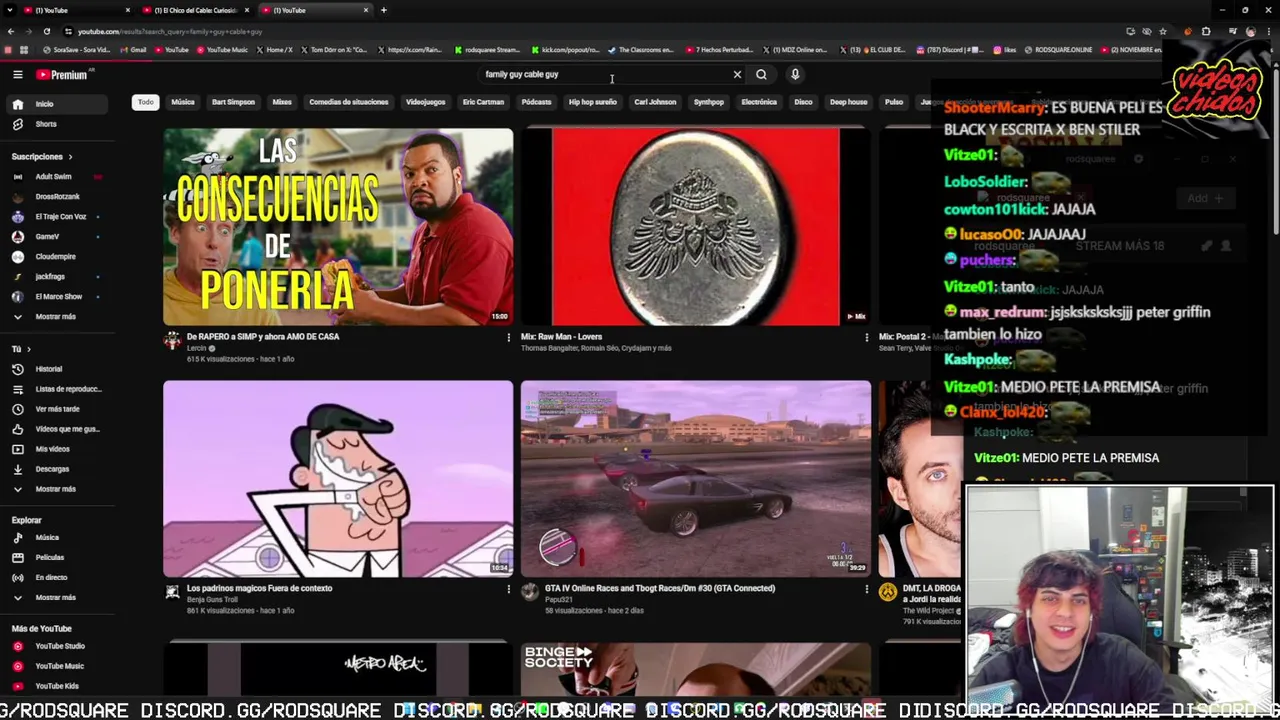This screenshot has width=1280, height=720.
Task: Click the YouTube Premium logo
Action: click(x=62, y=74)
